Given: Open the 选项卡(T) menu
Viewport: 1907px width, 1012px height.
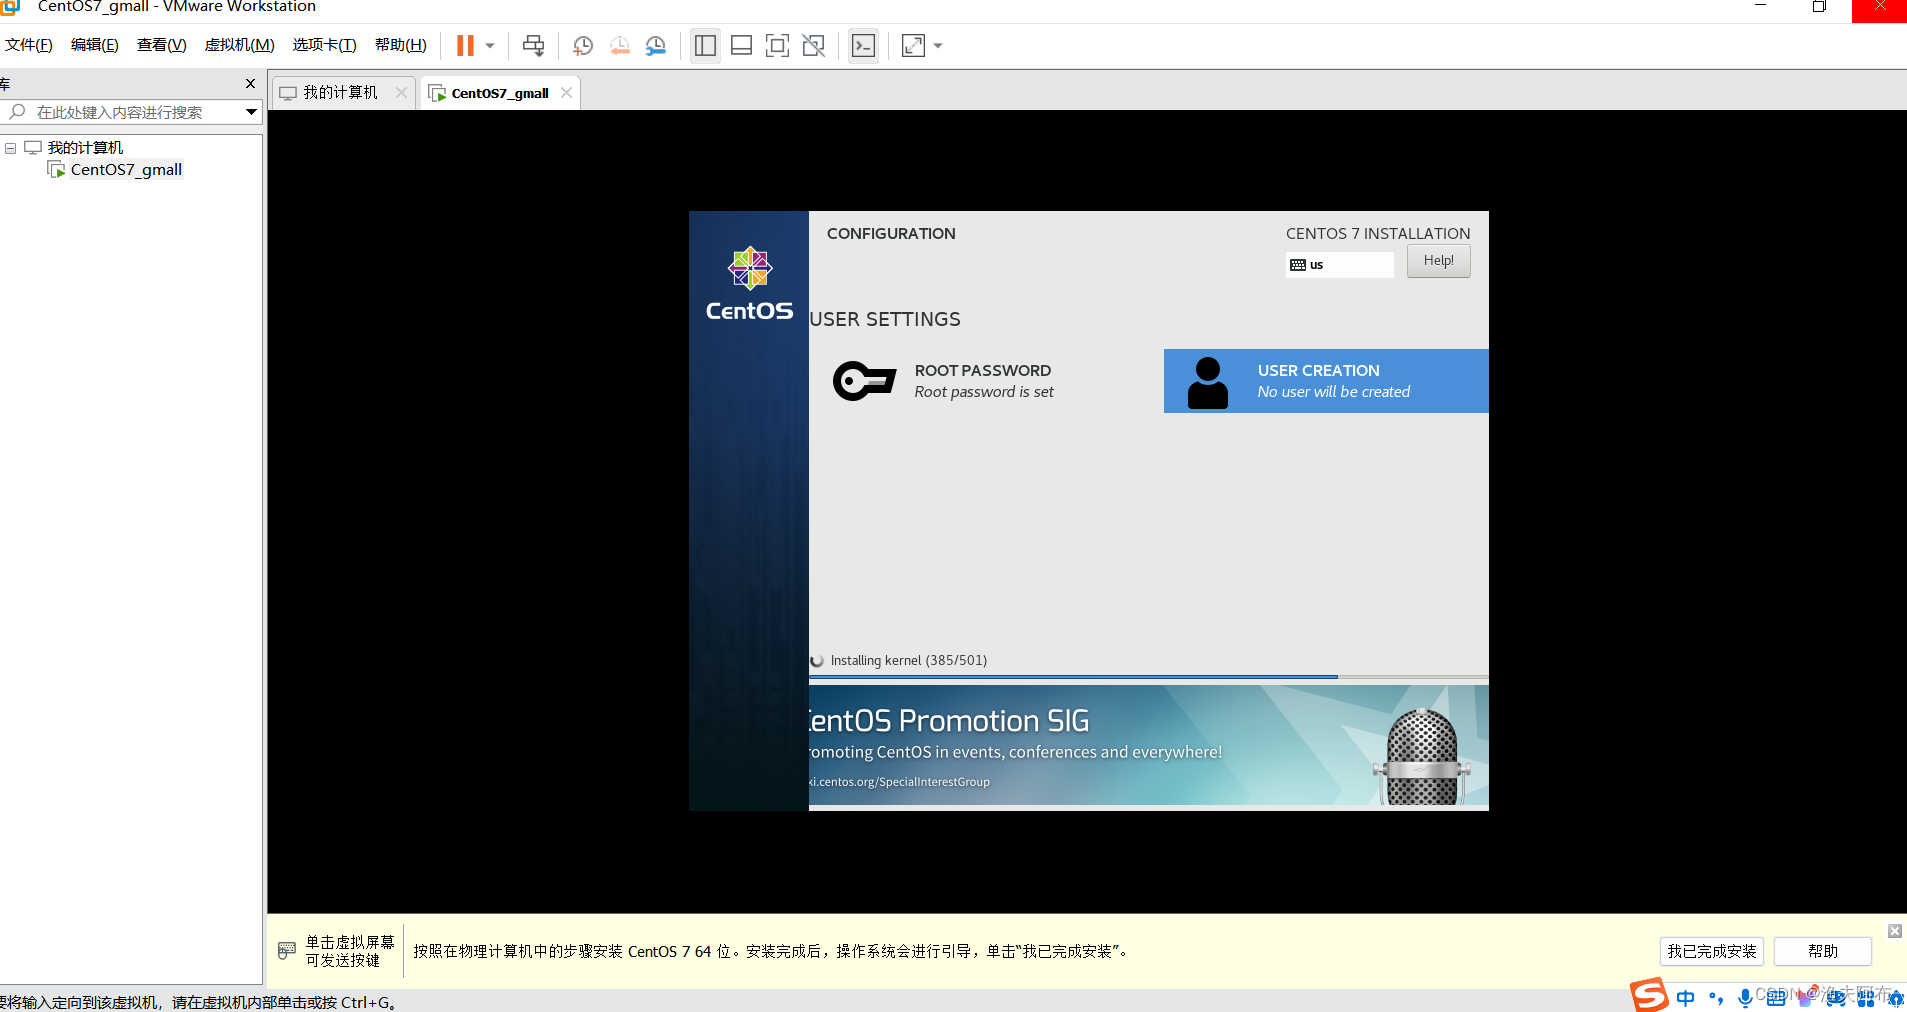Looking at the screenshot, I should coord(325,45).
